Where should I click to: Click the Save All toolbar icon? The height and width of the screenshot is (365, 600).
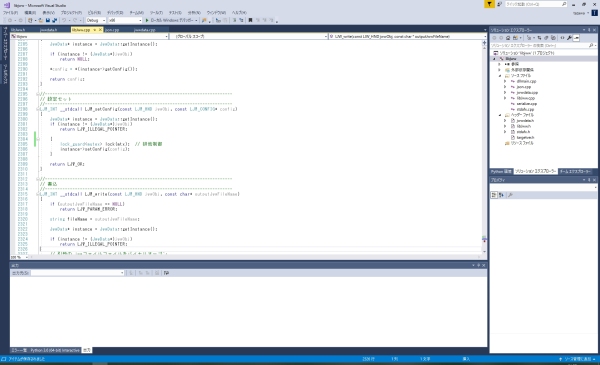click(x=54, y=20)
